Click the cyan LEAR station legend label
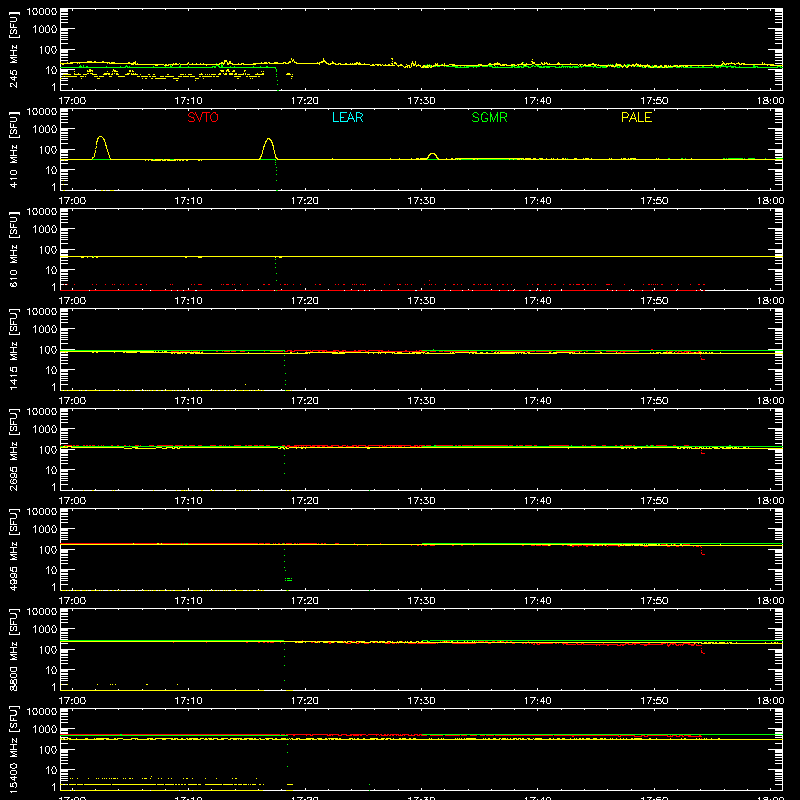The height and width of the screenshot is (800, 800). [347, 117]
